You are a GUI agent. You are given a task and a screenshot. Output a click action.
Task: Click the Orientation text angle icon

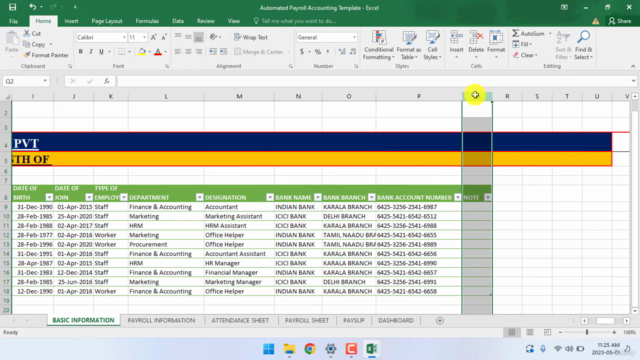tap(213, 37)
